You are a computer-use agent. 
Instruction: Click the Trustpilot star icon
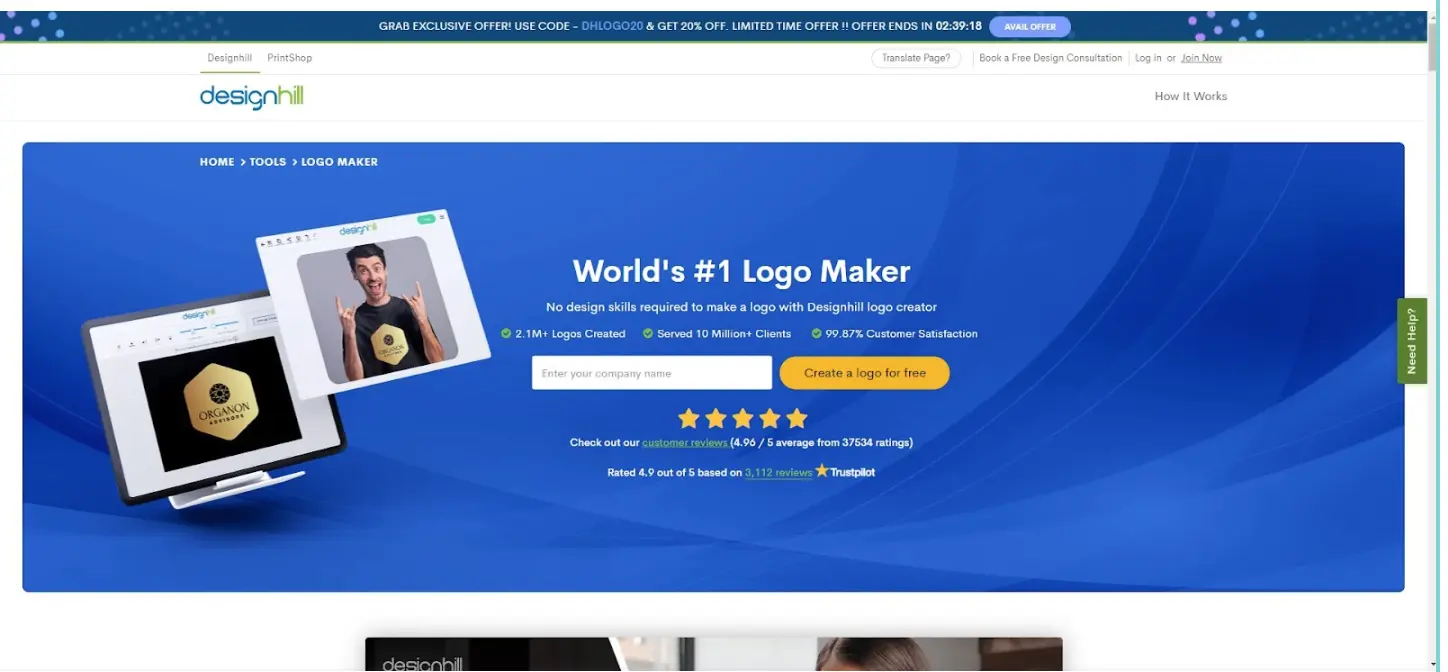[822, 470]
